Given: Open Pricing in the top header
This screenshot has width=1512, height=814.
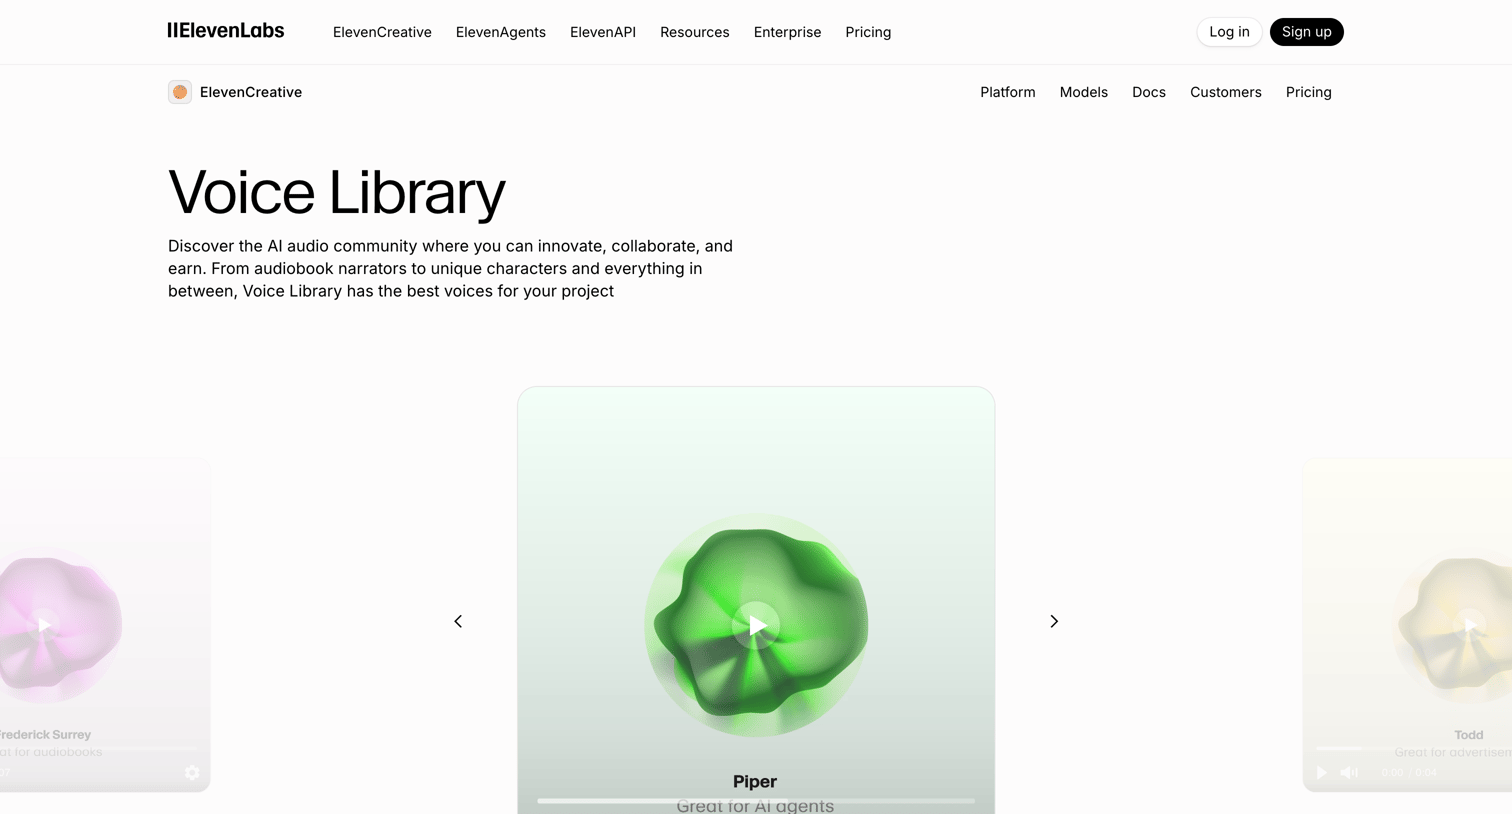Looking at the screenshot, I should click(868, 32).
